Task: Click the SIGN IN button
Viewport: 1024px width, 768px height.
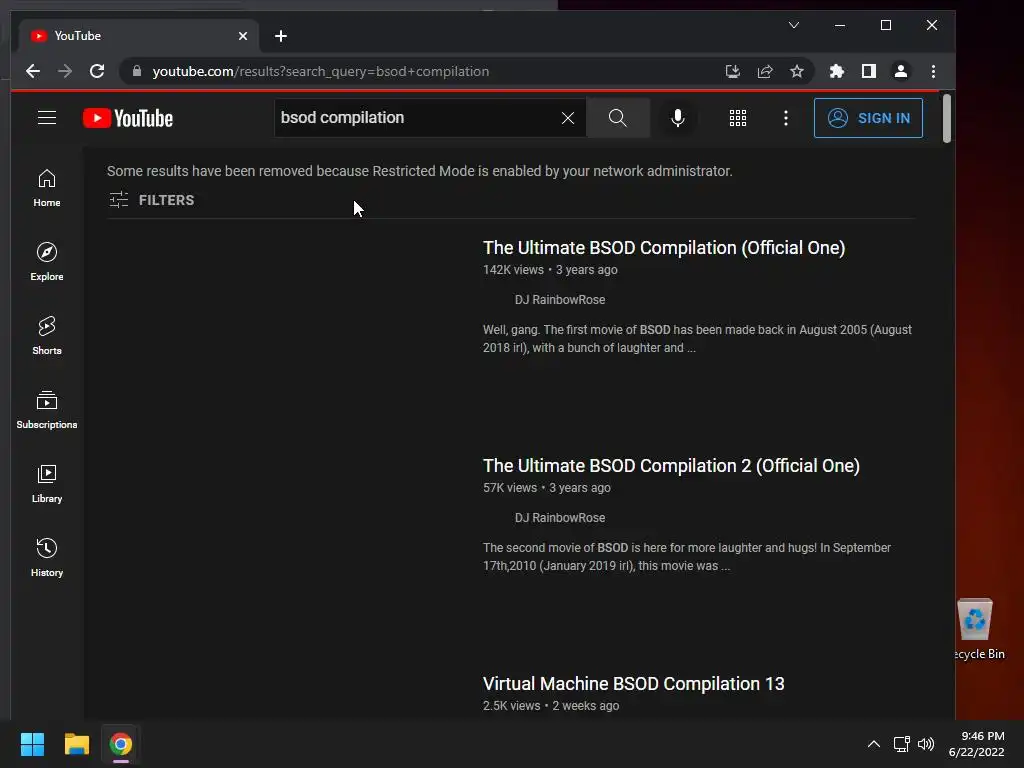Action: tap(868, 118)
